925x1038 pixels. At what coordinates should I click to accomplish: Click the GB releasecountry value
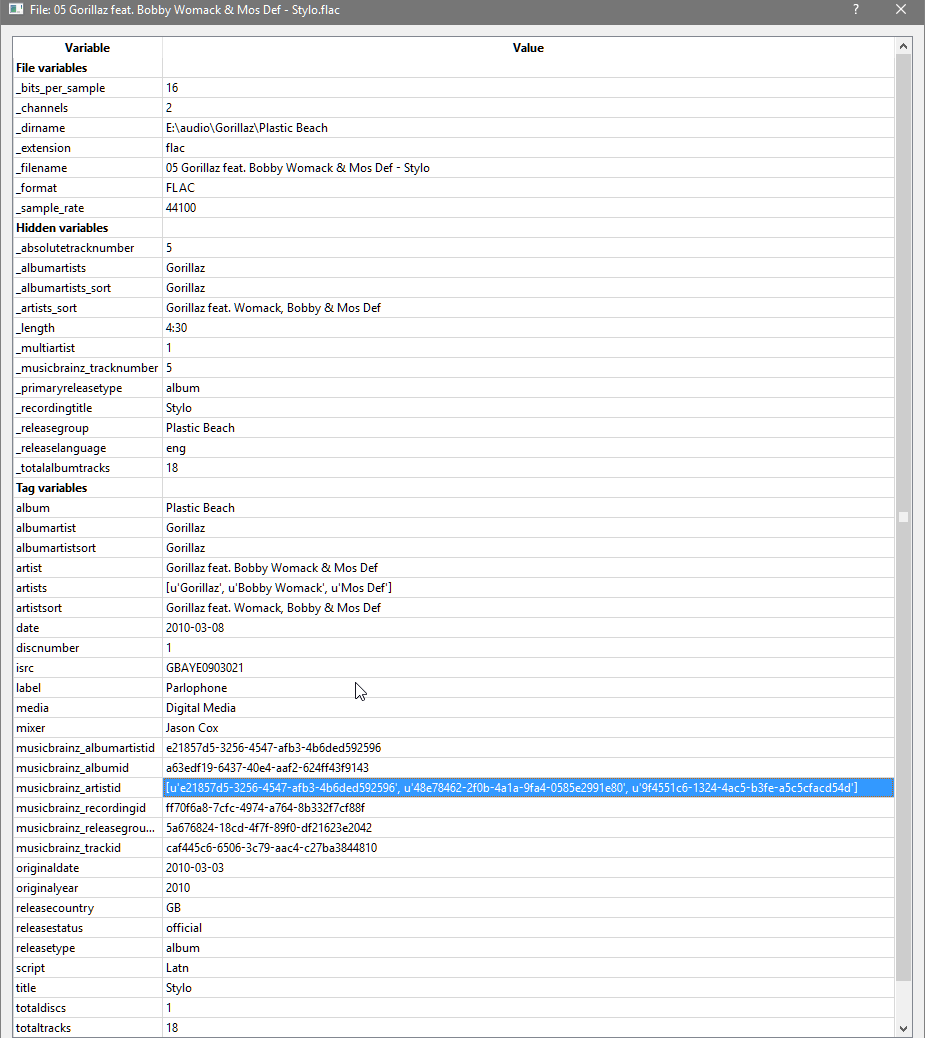(x=173, y=908)
